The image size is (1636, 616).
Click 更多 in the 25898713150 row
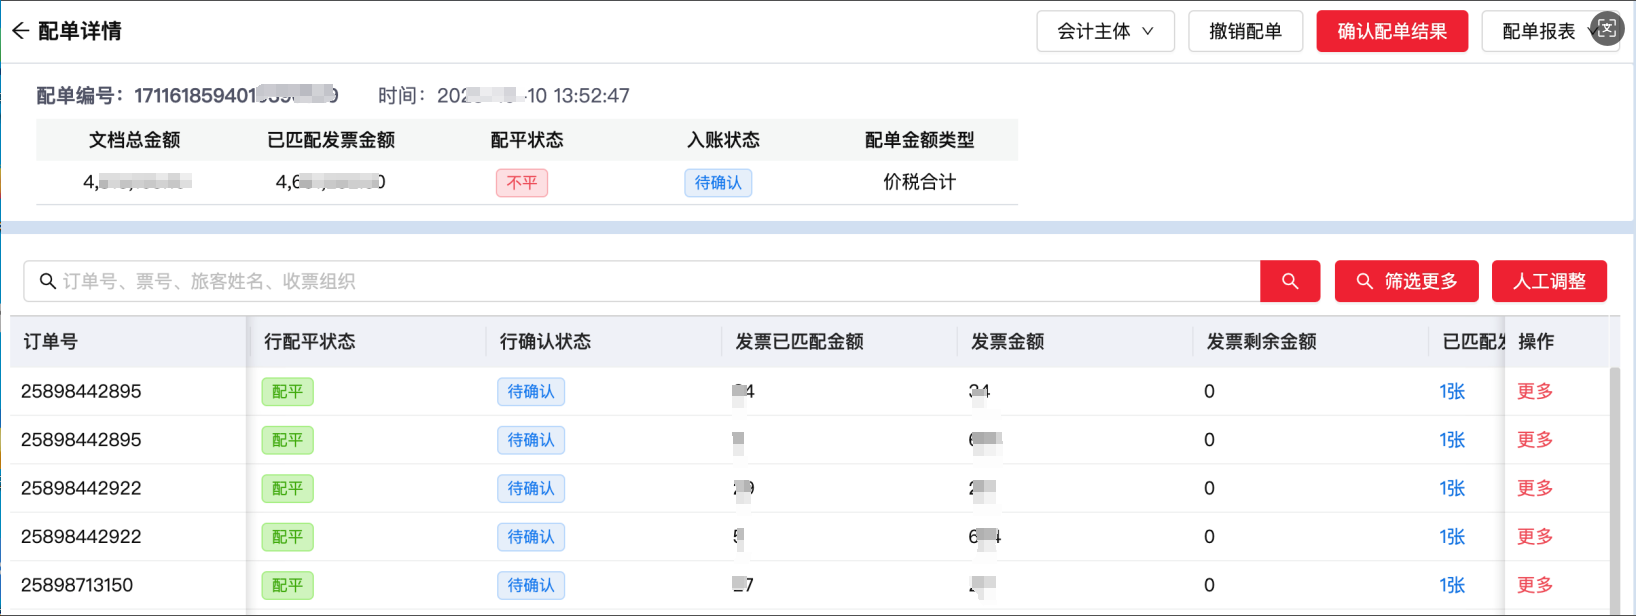[x=1535, y=585]
